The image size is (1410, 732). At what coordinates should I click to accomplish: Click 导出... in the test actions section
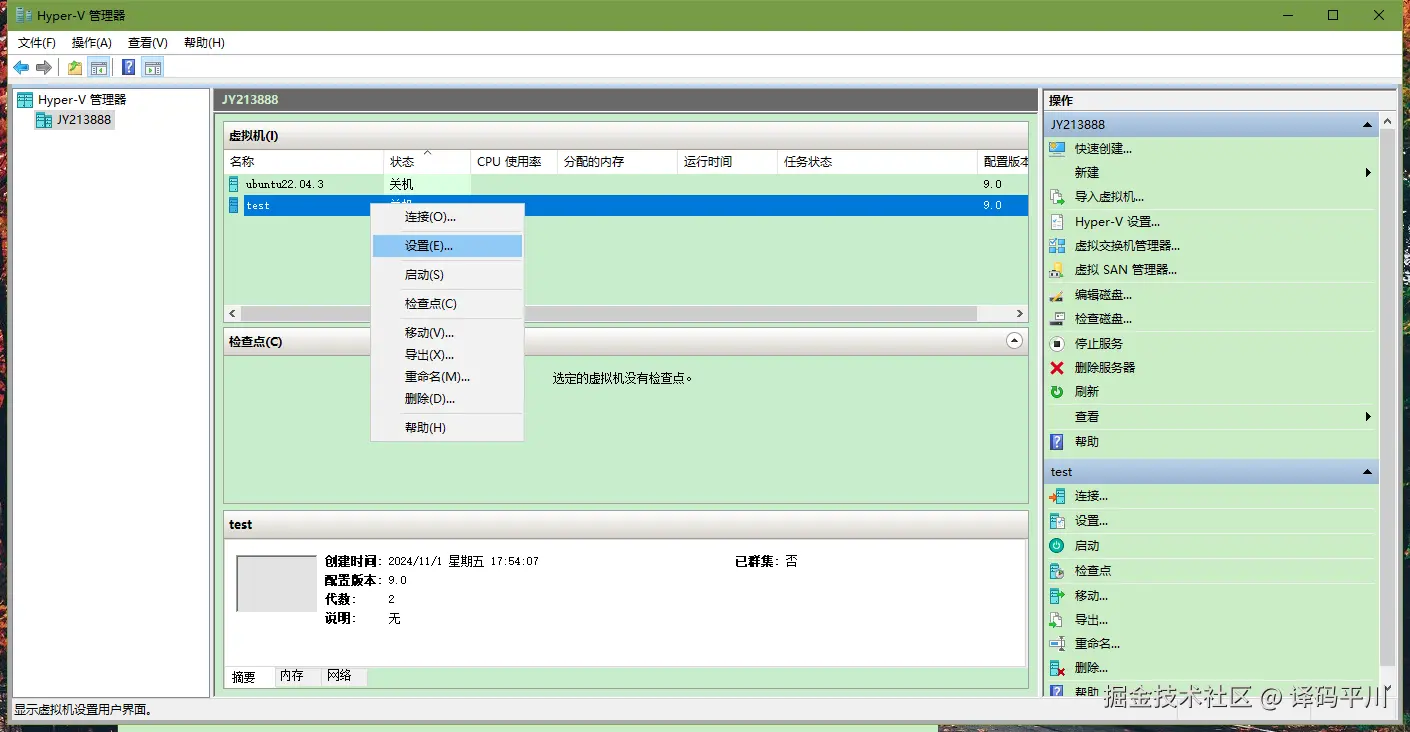(x=1091, y=620)
